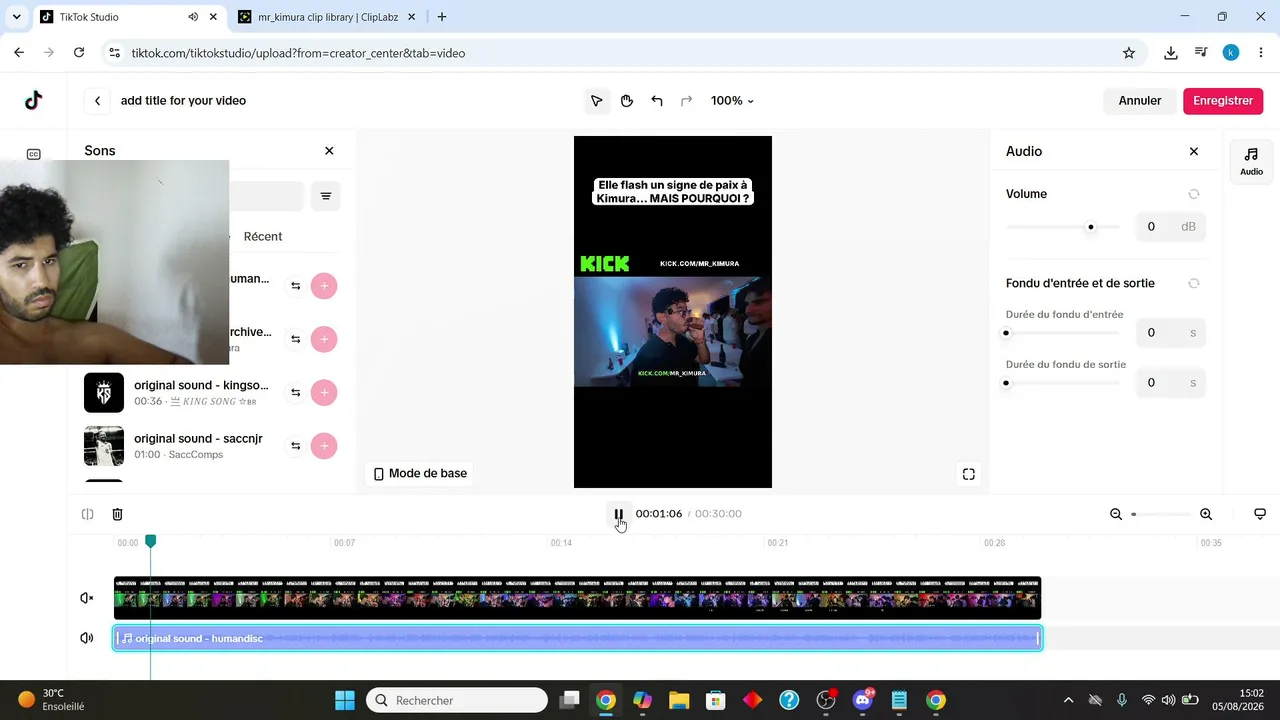The height and width of the screenshot is (720, 1280).
Task: Click the address bar URL
Action: point(298,53)
